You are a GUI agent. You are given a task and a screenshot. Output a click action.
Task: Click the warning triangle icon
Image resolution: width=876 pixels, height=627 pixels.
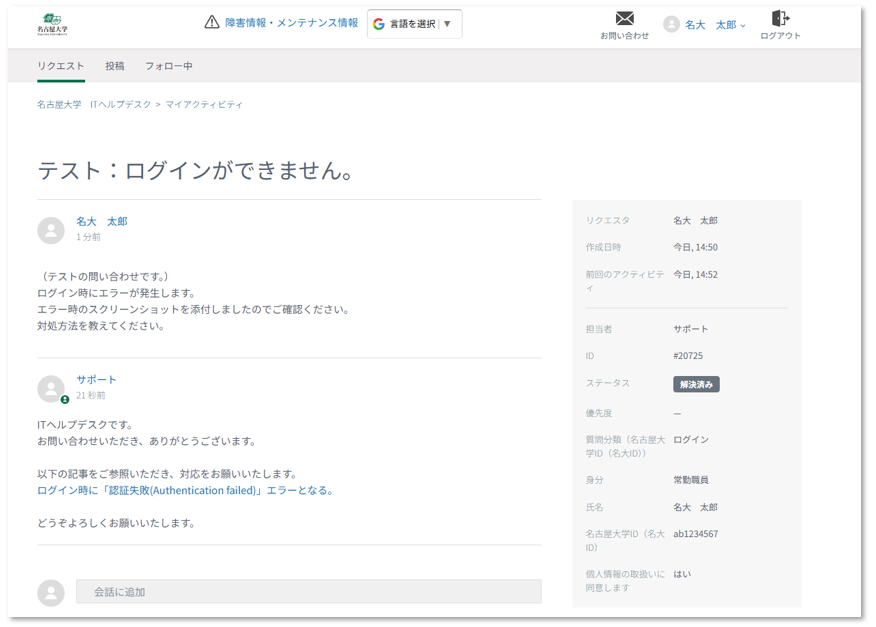pos(211,23)
